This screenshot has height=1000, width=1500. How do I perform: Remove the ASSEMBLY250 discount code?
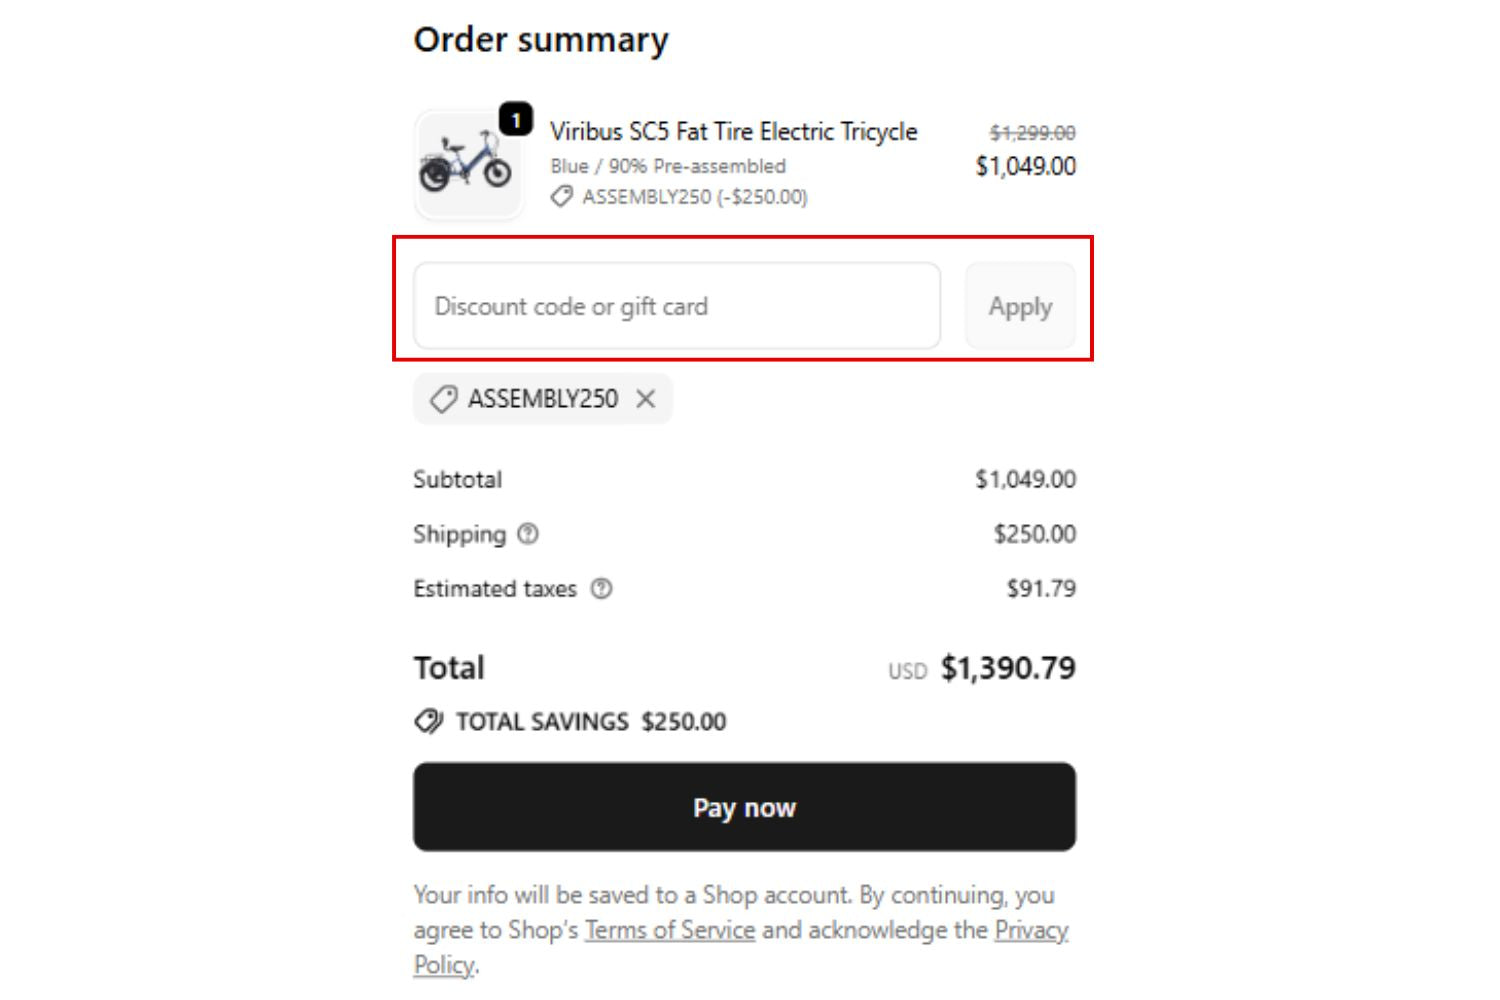point(646,399)
